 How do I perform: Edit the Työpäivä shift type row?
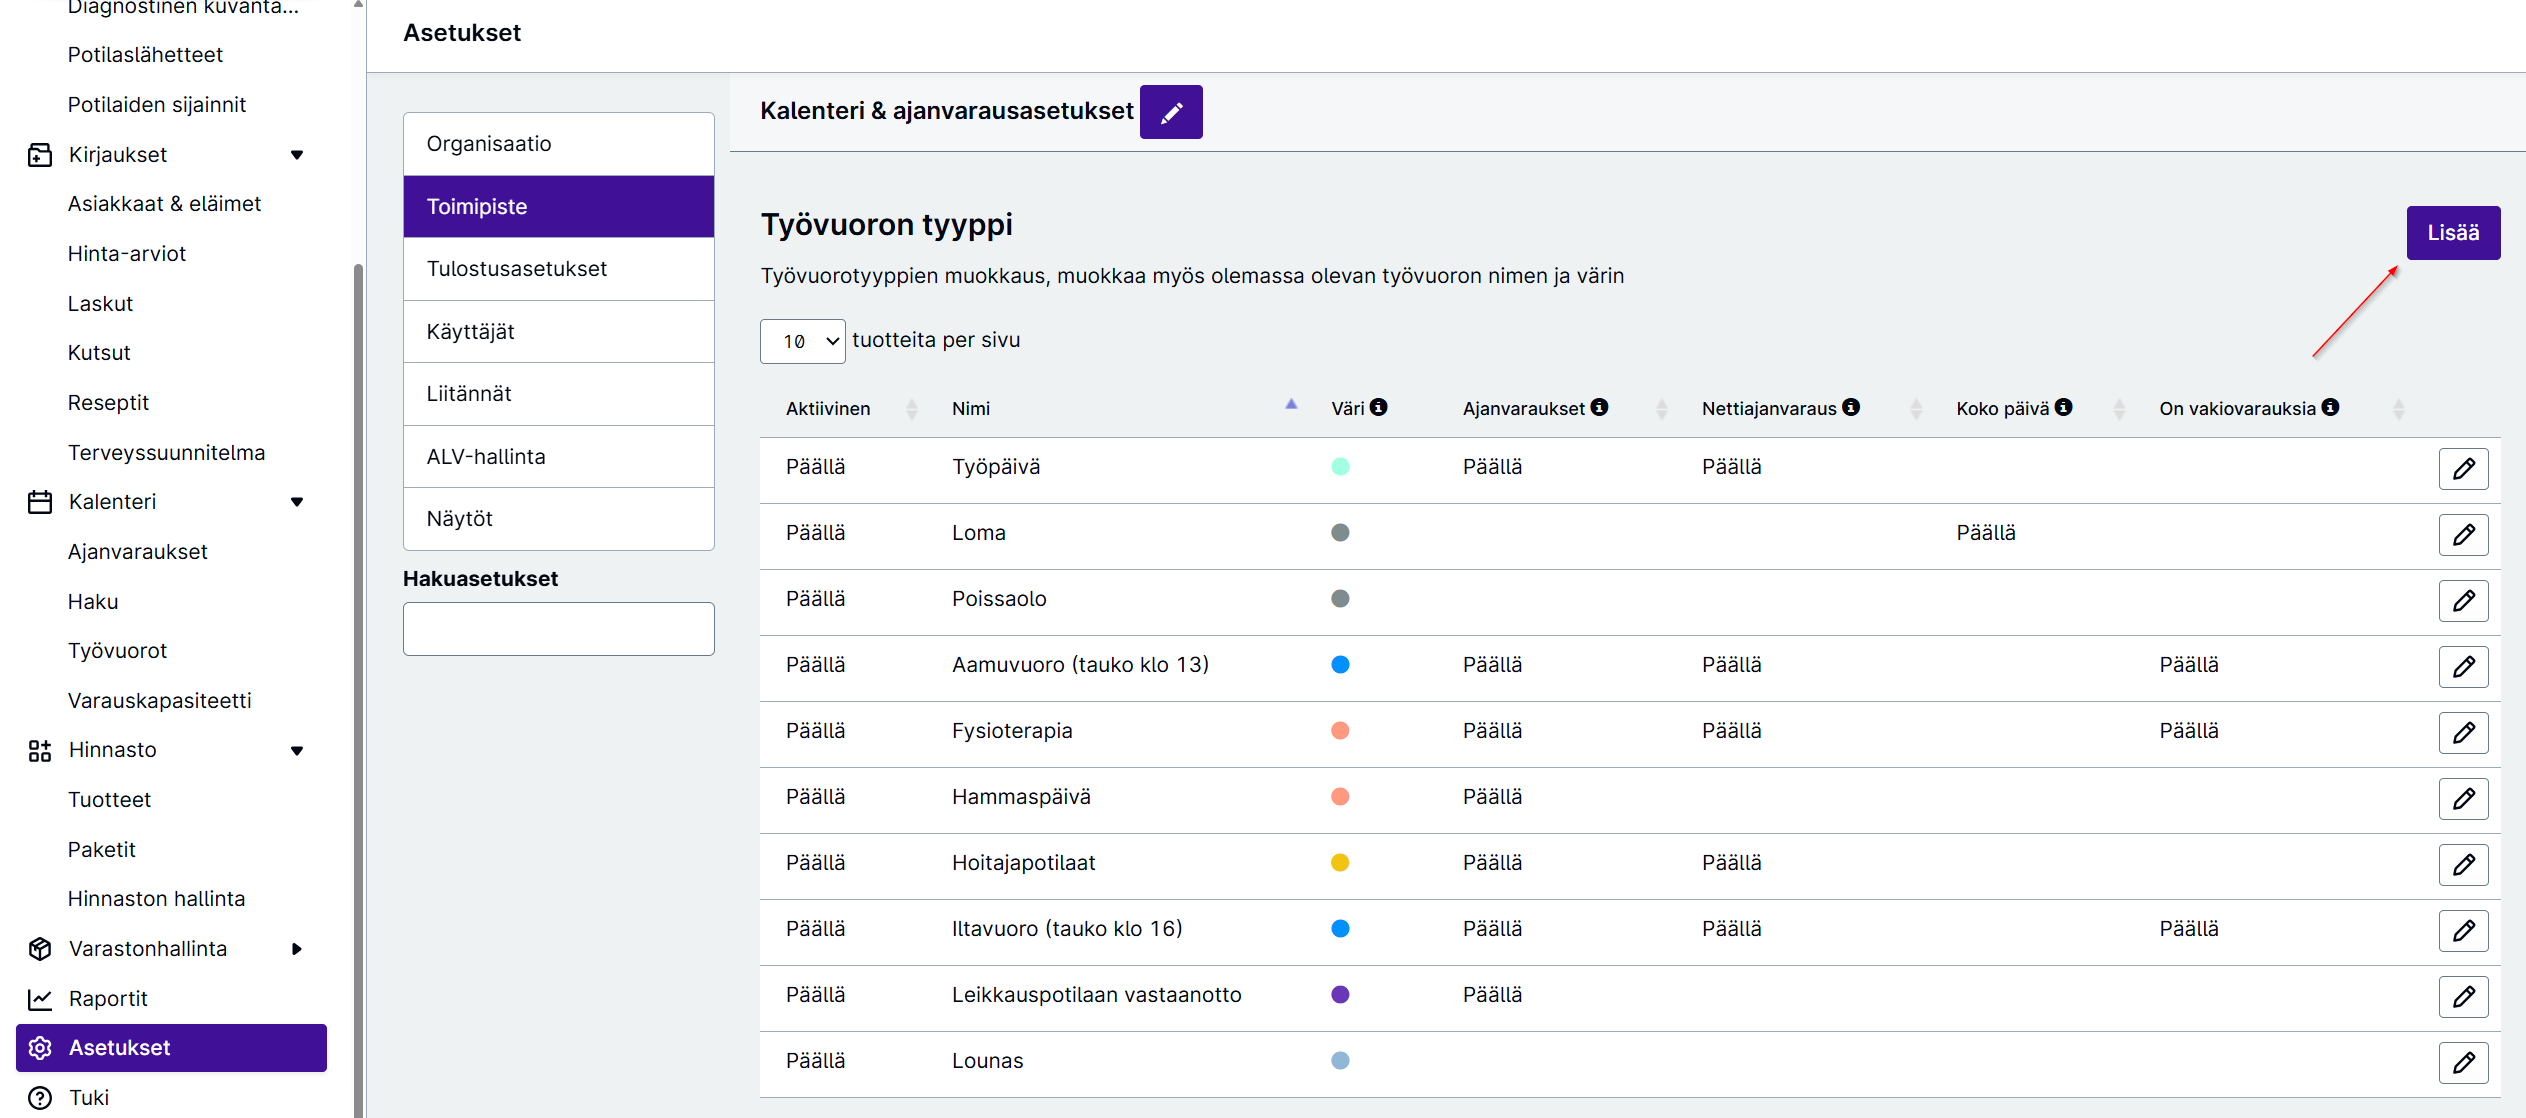(x=2463, y=468)
